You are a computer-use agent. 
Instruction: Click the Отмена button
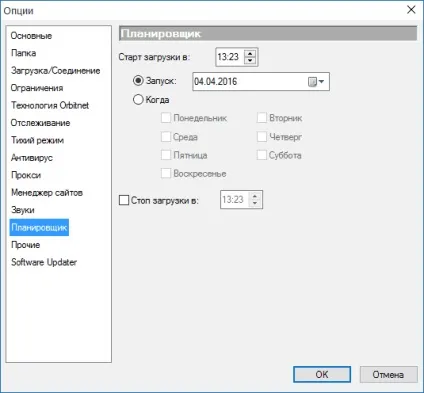point(388,374)
